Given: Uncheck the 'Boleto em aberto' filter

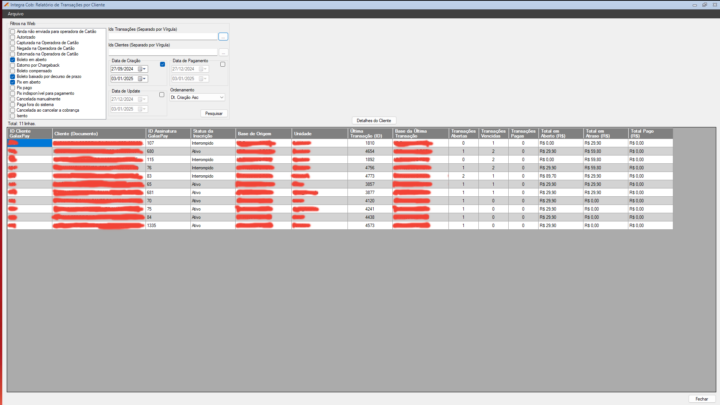Looking at the screenshot, I should pyautogui.click(x=12, y=60).
